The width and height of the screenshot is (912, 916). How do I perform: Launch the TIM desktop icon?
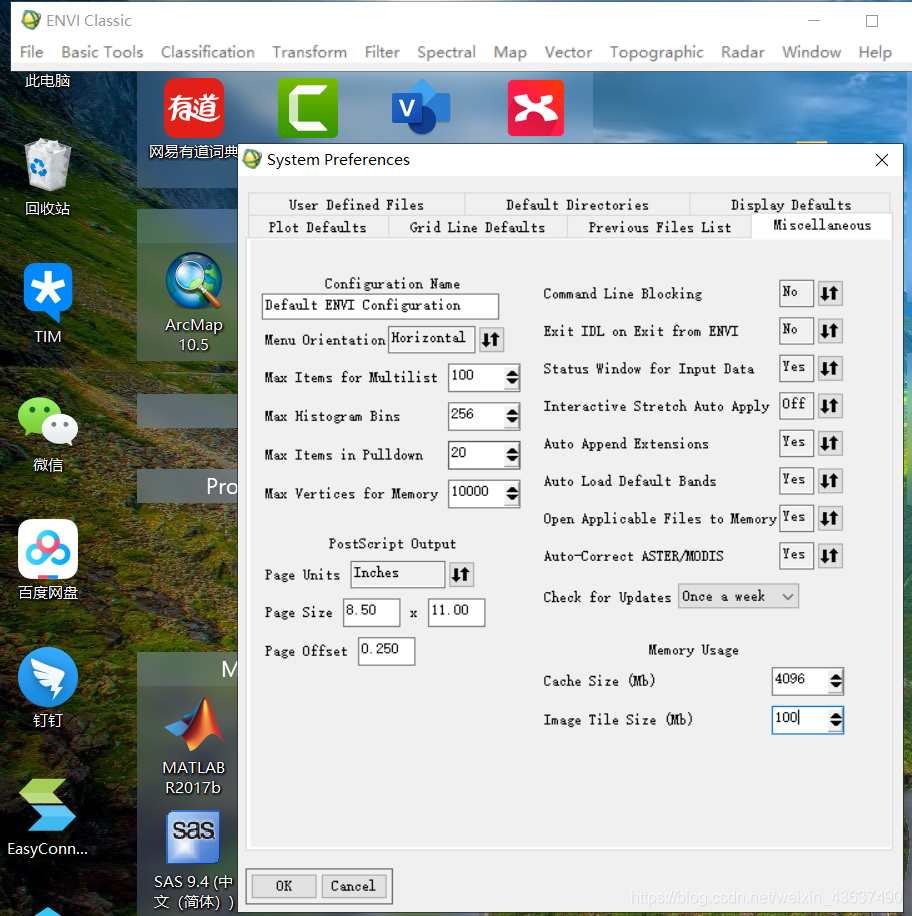tap(48, 303)
